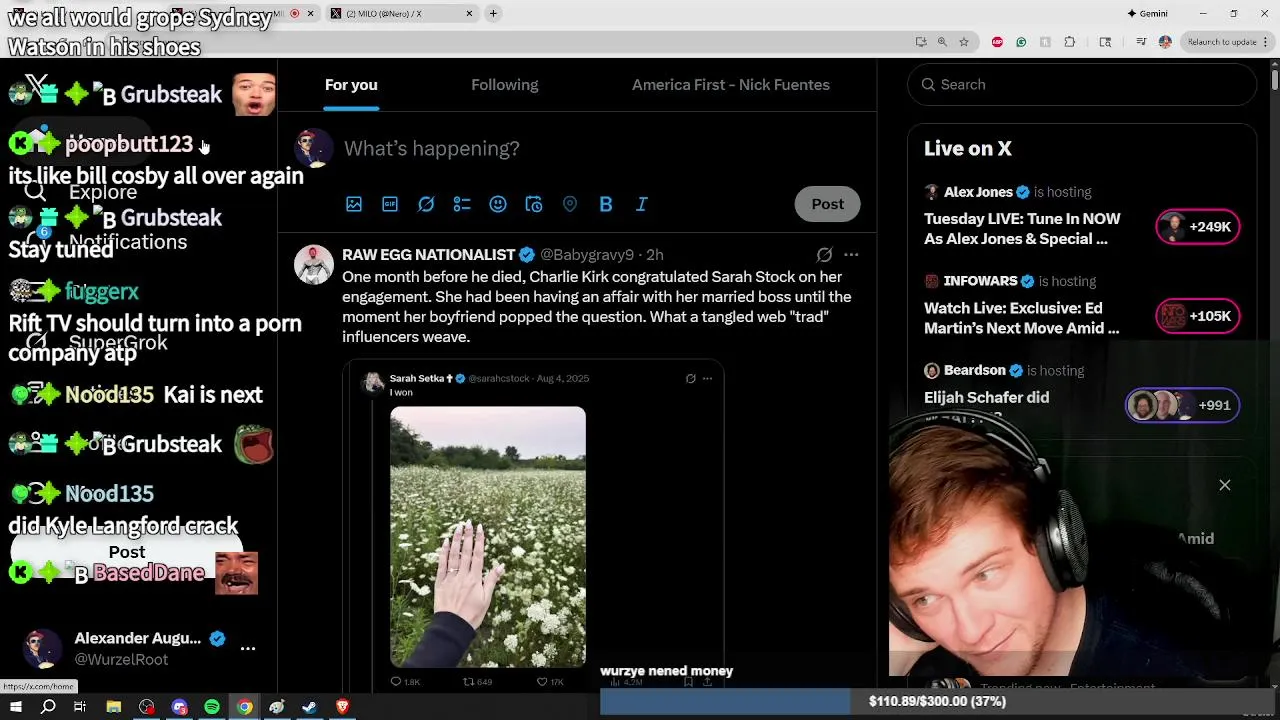Viewport: 1280px width, 720px height.
Task: Click the X search box
Action: coord(1082,85)
